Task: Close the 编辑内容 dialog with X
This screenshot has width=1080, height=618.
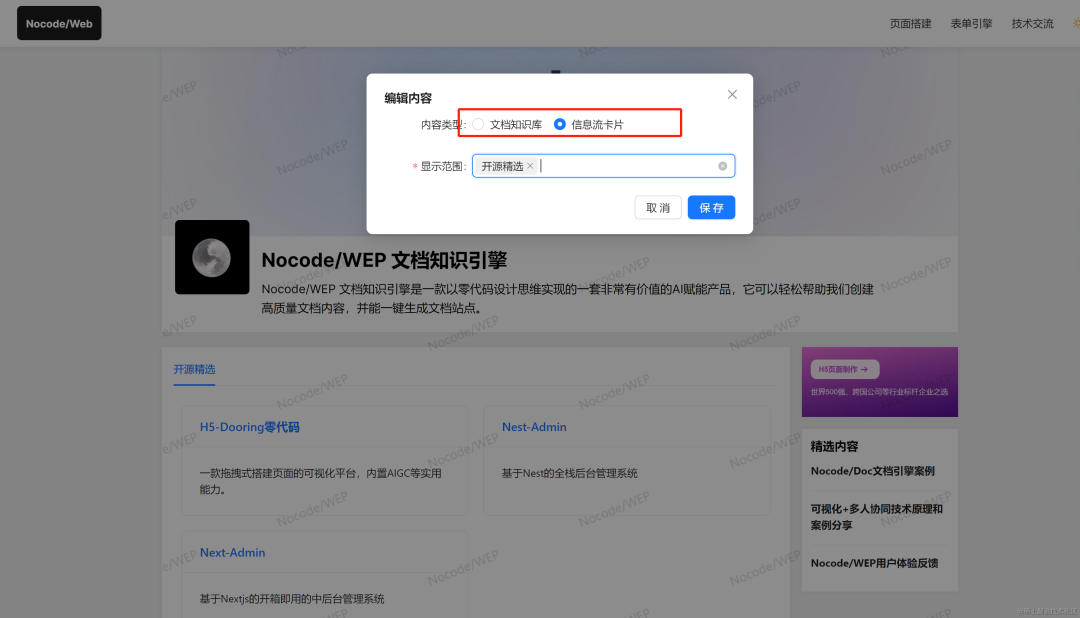Action: (732, 94)
